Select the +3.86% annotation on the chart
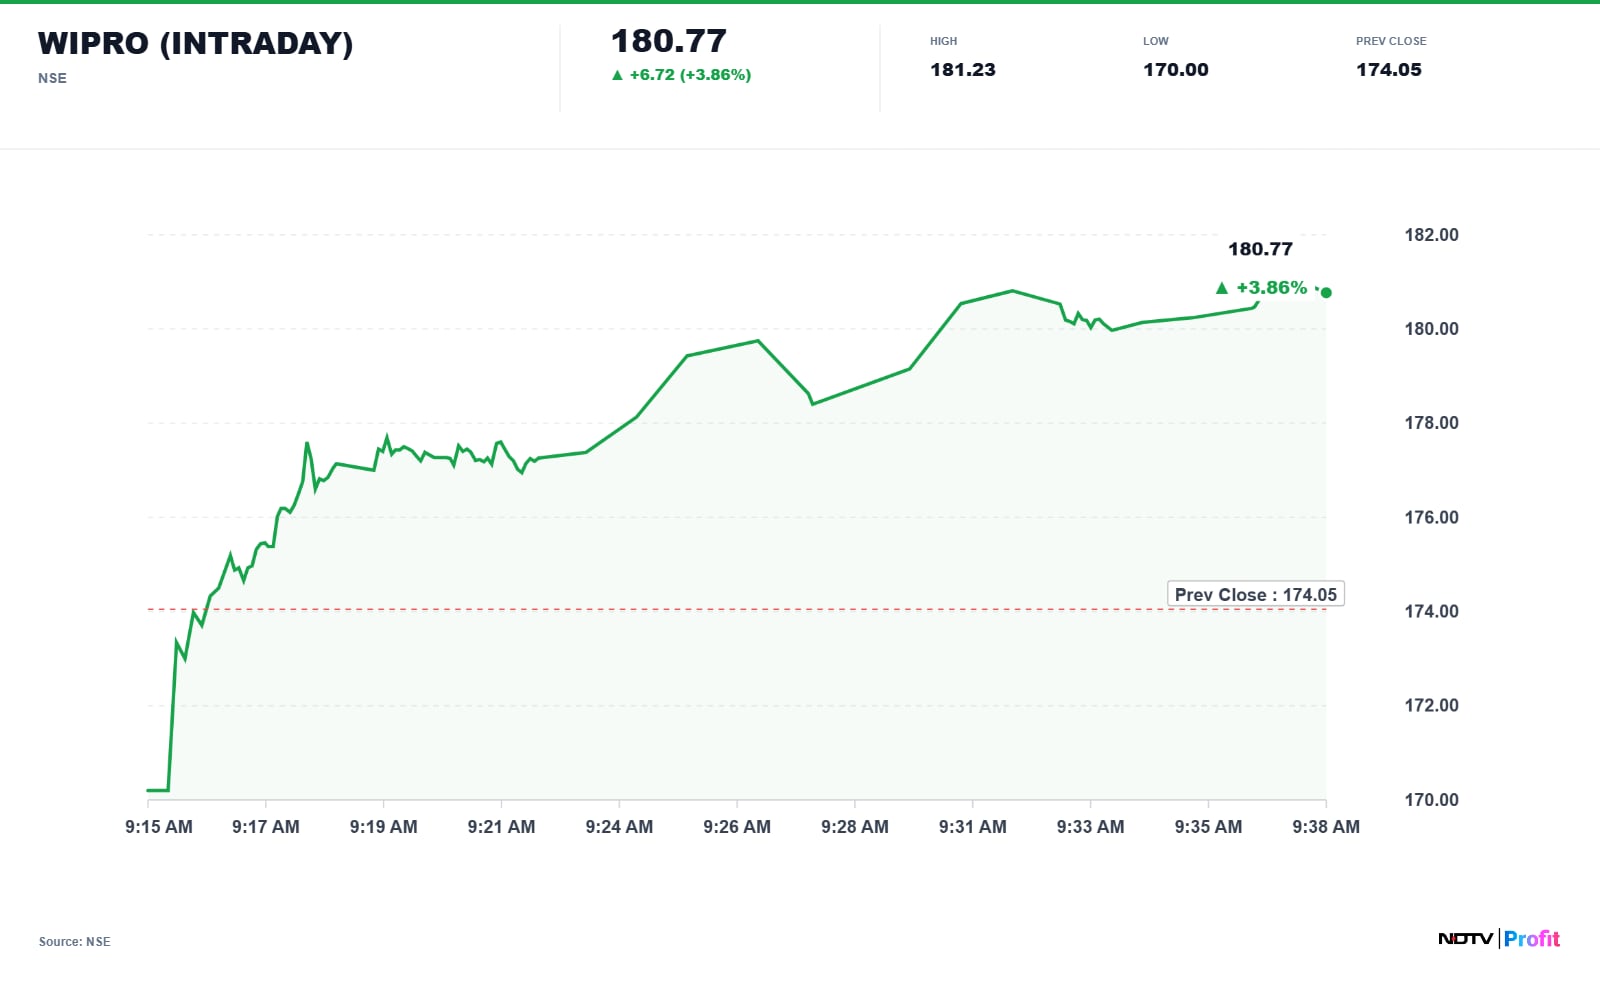This screenshot has width=1600, height=988. (x=1272, y=288)
